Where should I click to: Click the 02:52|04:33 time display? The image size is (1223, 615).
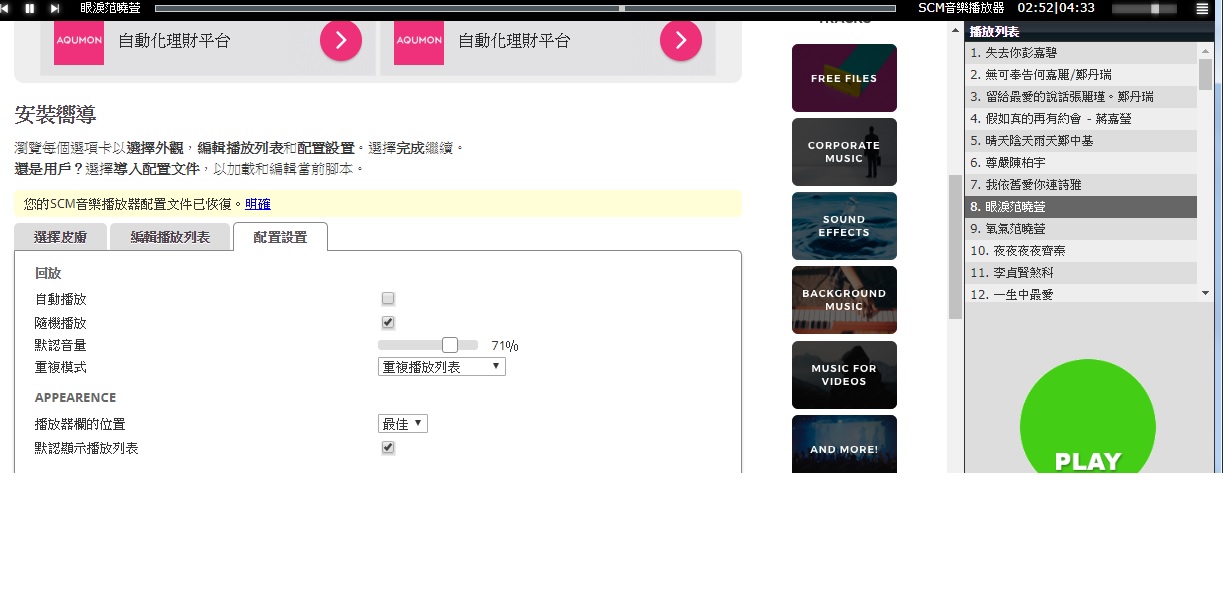(1056, 8)
